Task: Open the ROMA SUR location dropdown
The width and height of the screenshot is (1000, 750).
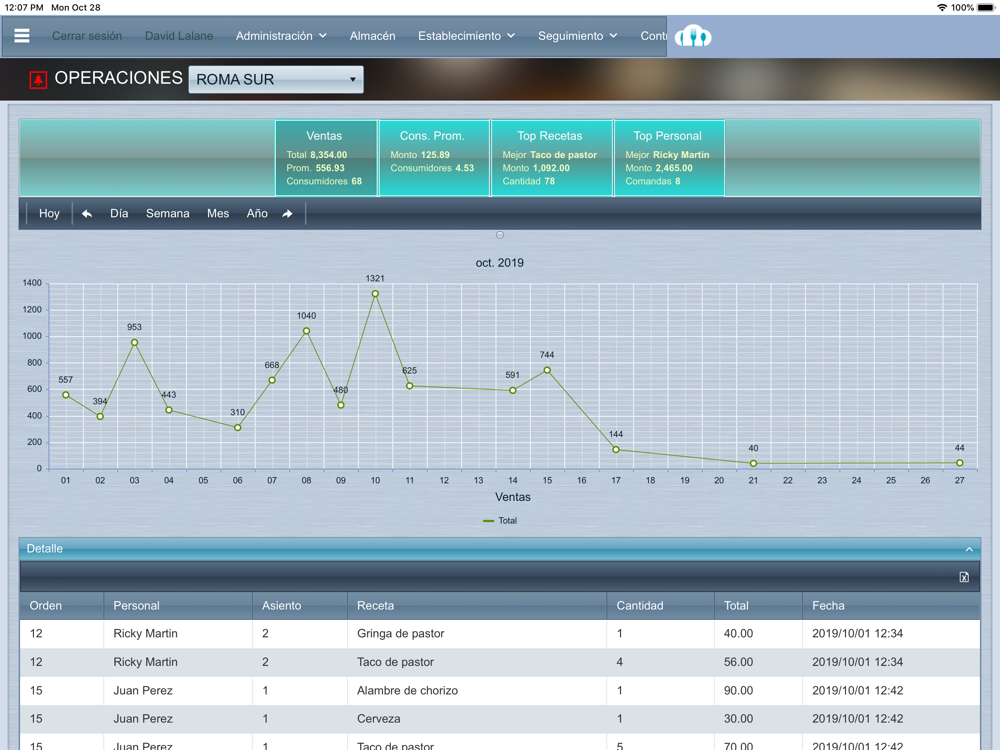Action: [x=276, y=80]
